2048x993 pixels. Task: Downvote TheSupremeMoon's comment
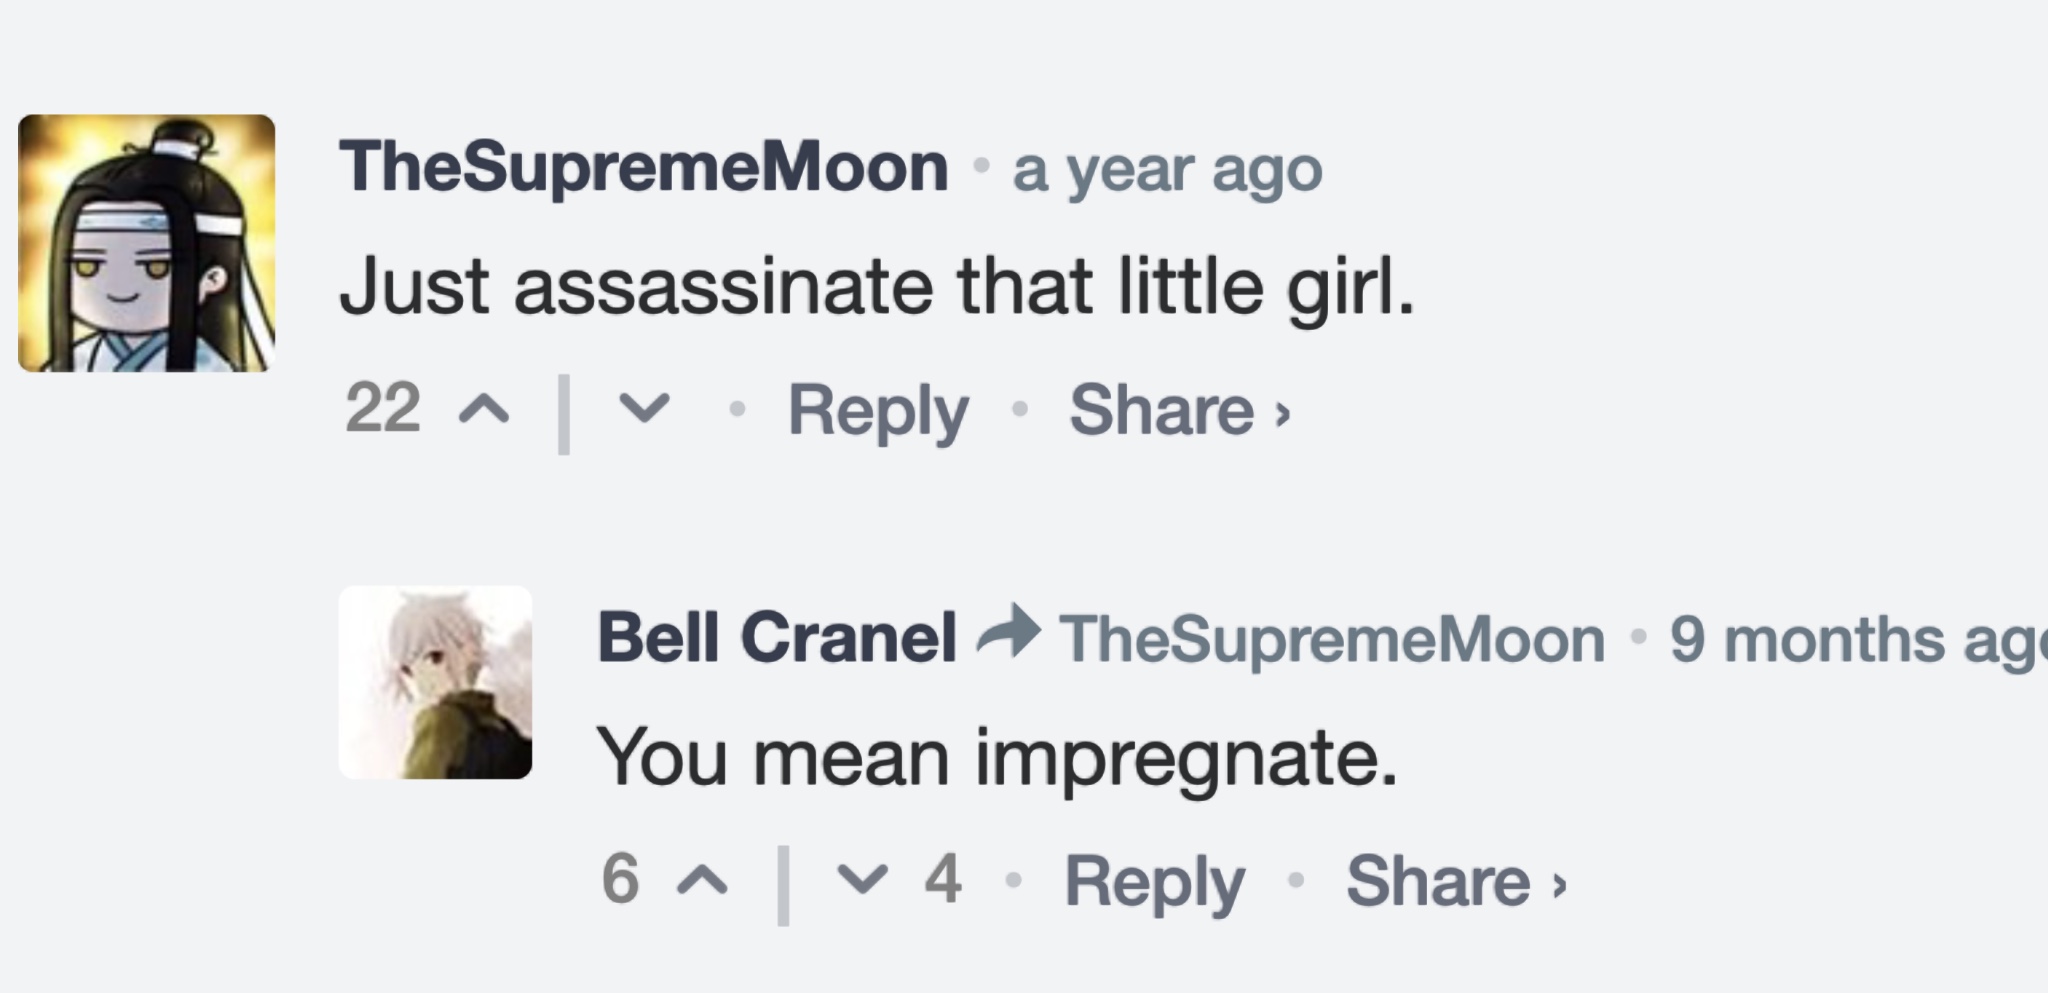pyautogui.click(x=643, y=407)
